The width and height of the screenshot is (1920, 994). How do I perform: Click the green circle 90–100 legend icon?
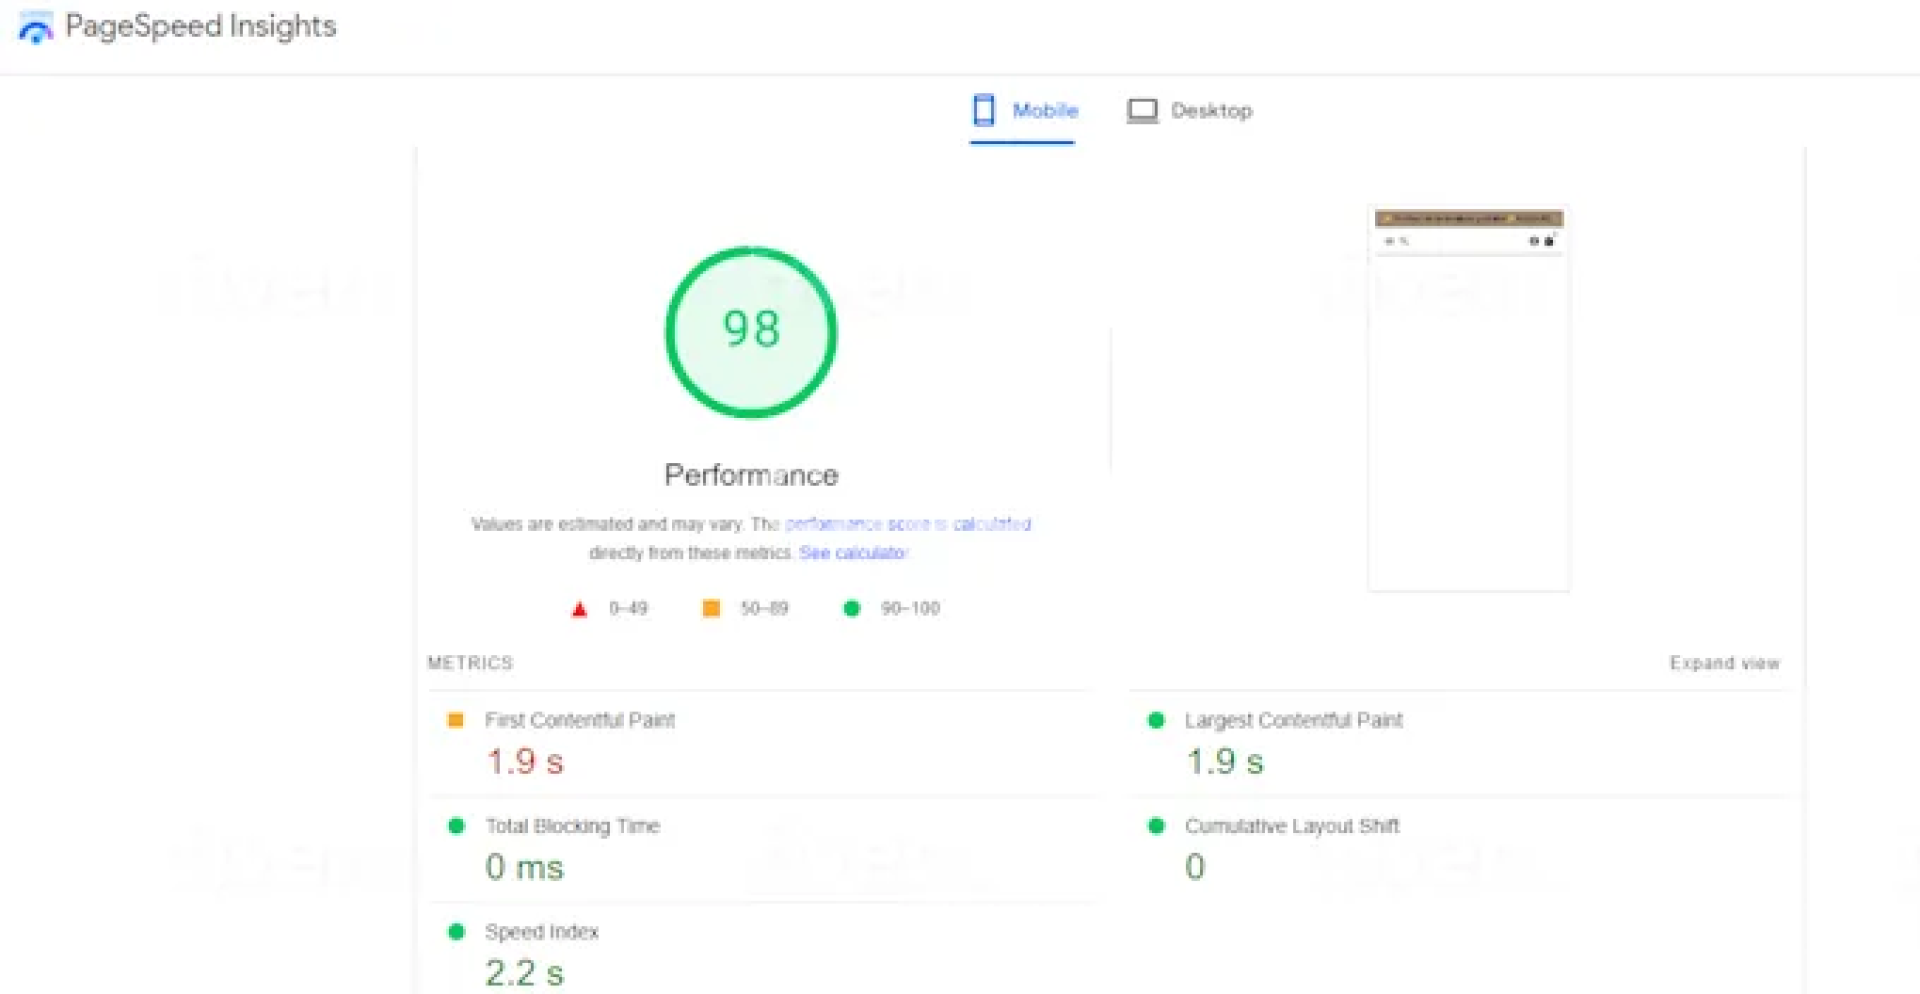852,608
